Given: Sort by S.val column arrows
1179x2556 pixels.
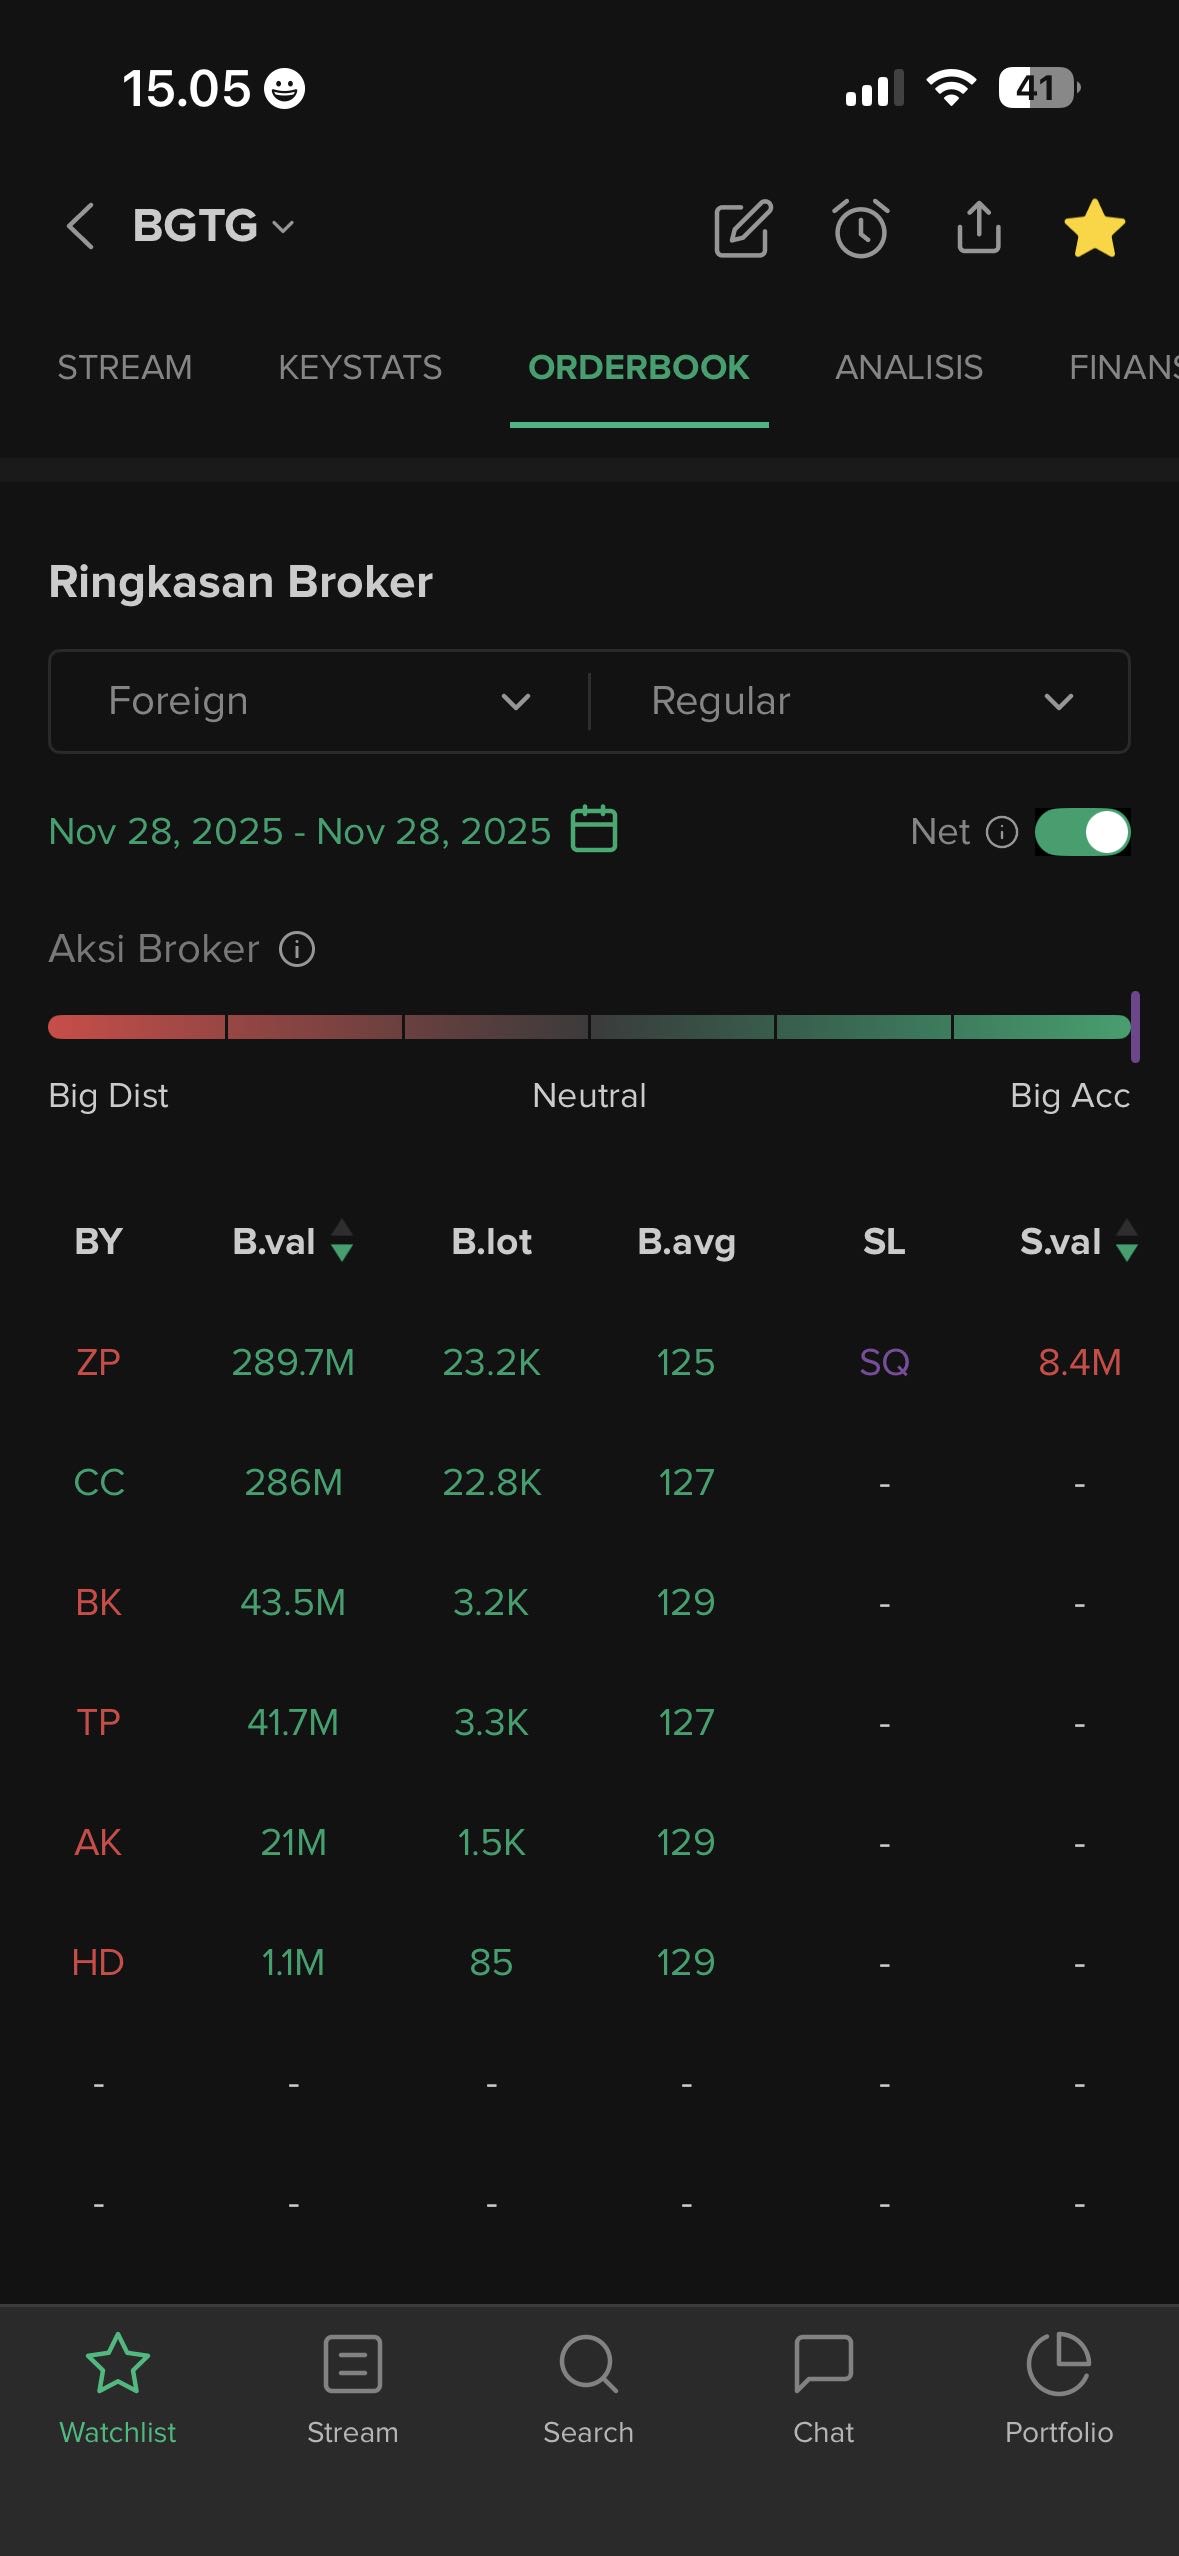Looking at the screenshot, I should point(1127,1241).
